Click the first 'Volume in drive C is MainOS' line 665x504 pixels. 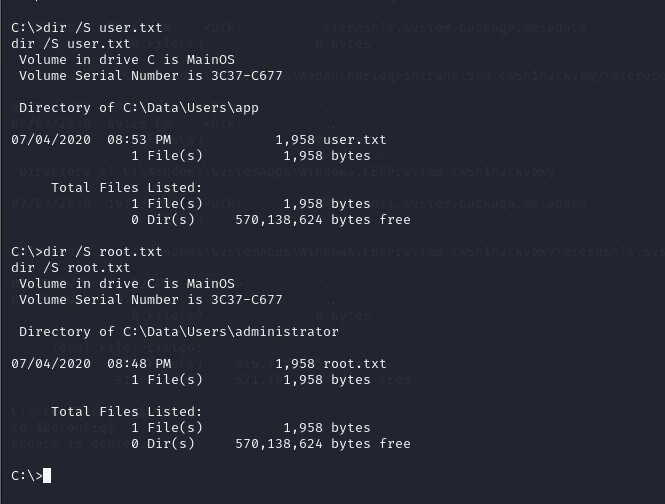pyautogui.click(x=127, y=59)
